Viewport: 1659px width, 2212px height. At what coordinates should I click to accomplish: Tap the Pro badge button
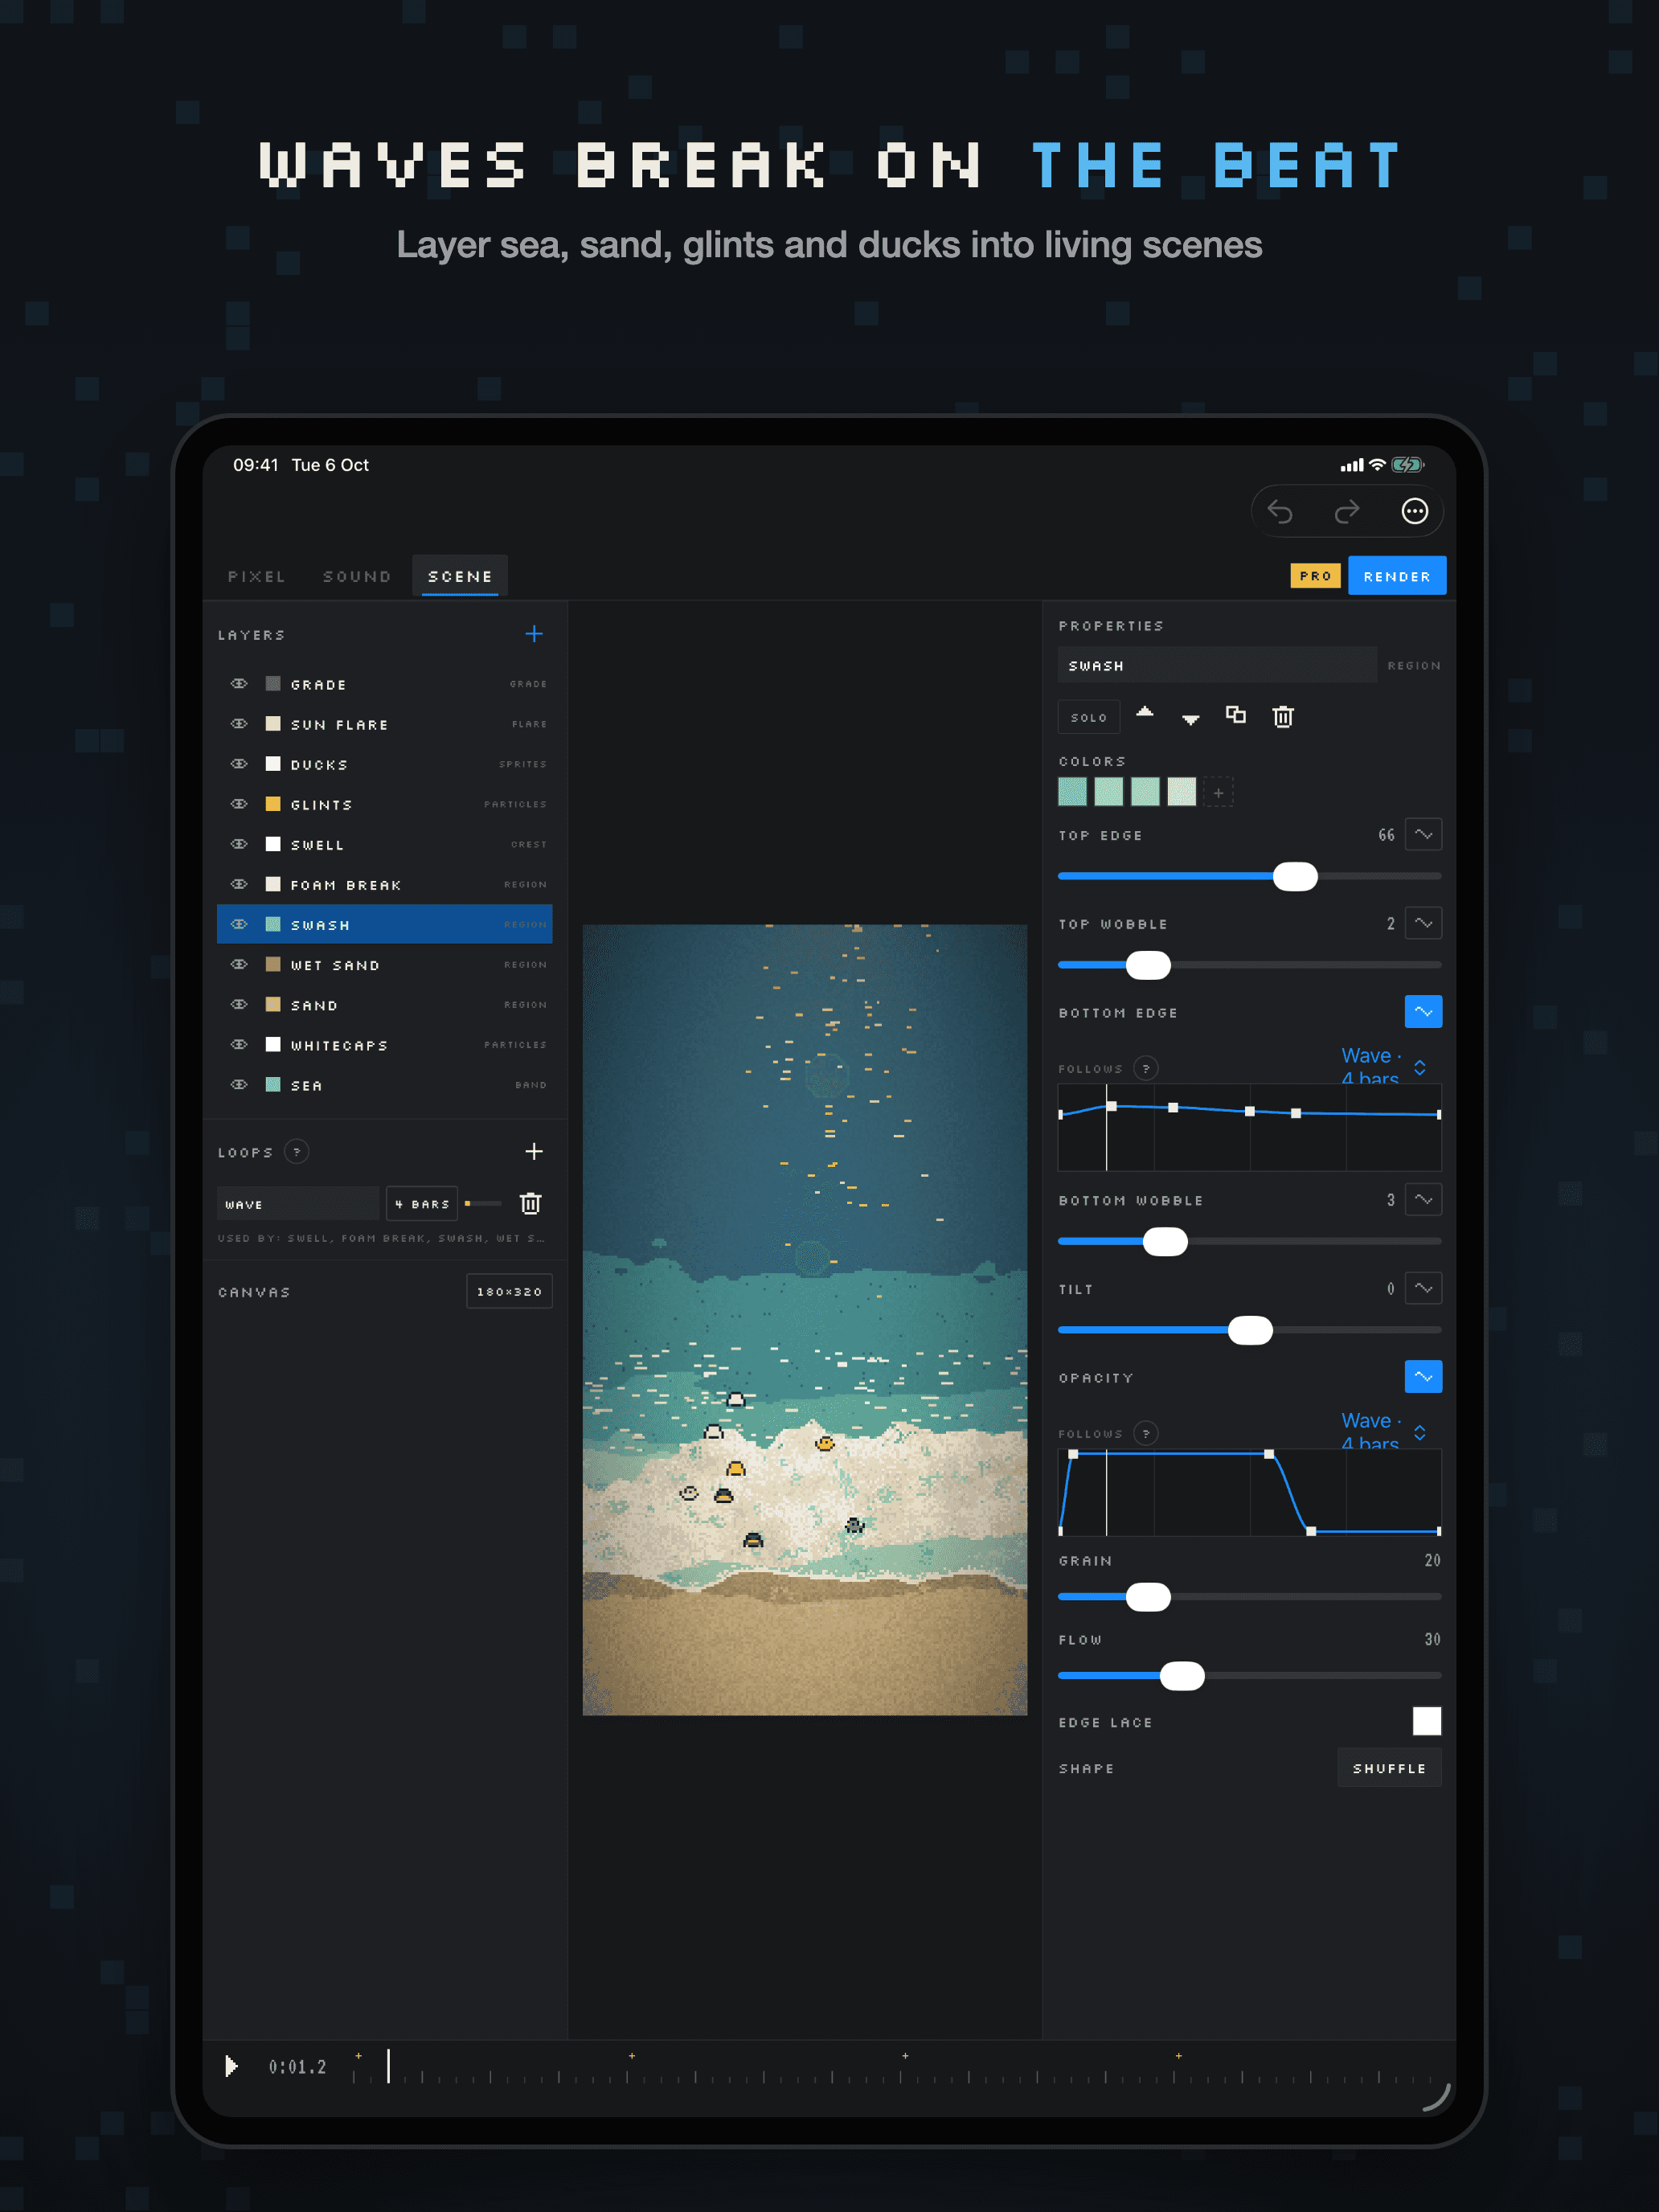[x=1315, y=576]
